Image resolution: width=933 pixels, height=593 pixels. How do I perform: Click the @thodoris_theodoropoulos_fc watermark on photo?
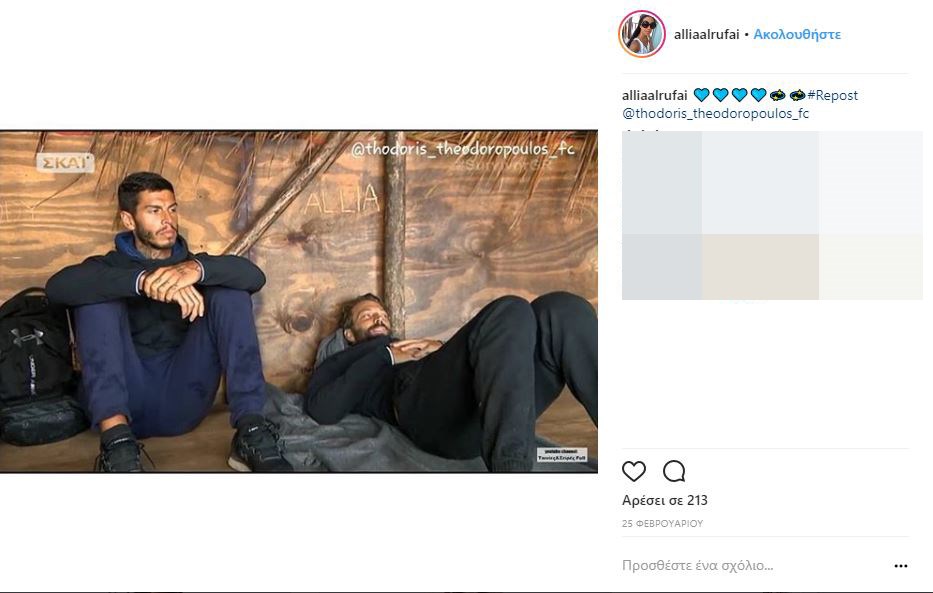click(x=462, y=149)
